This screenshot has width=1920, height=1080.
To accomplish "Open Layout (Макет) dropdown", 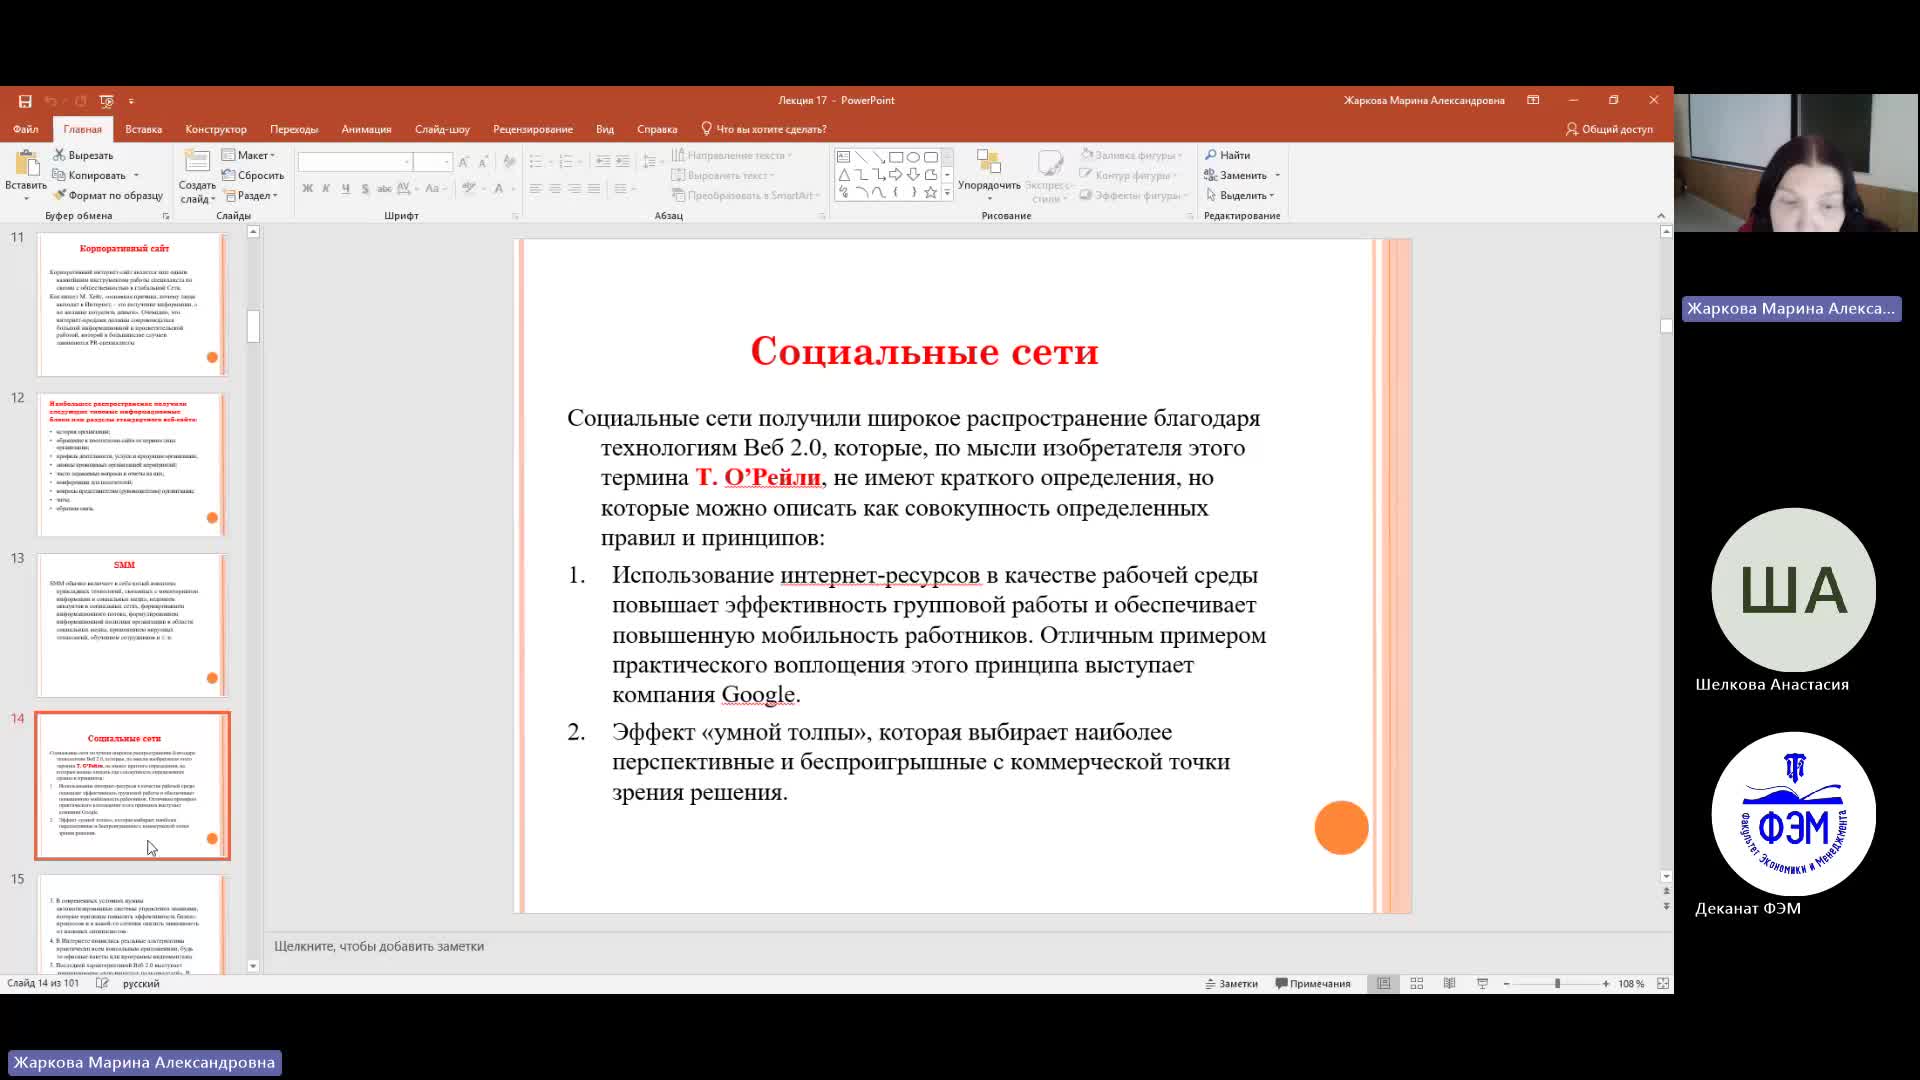I will pyautogui.click(x=249, y=155).
